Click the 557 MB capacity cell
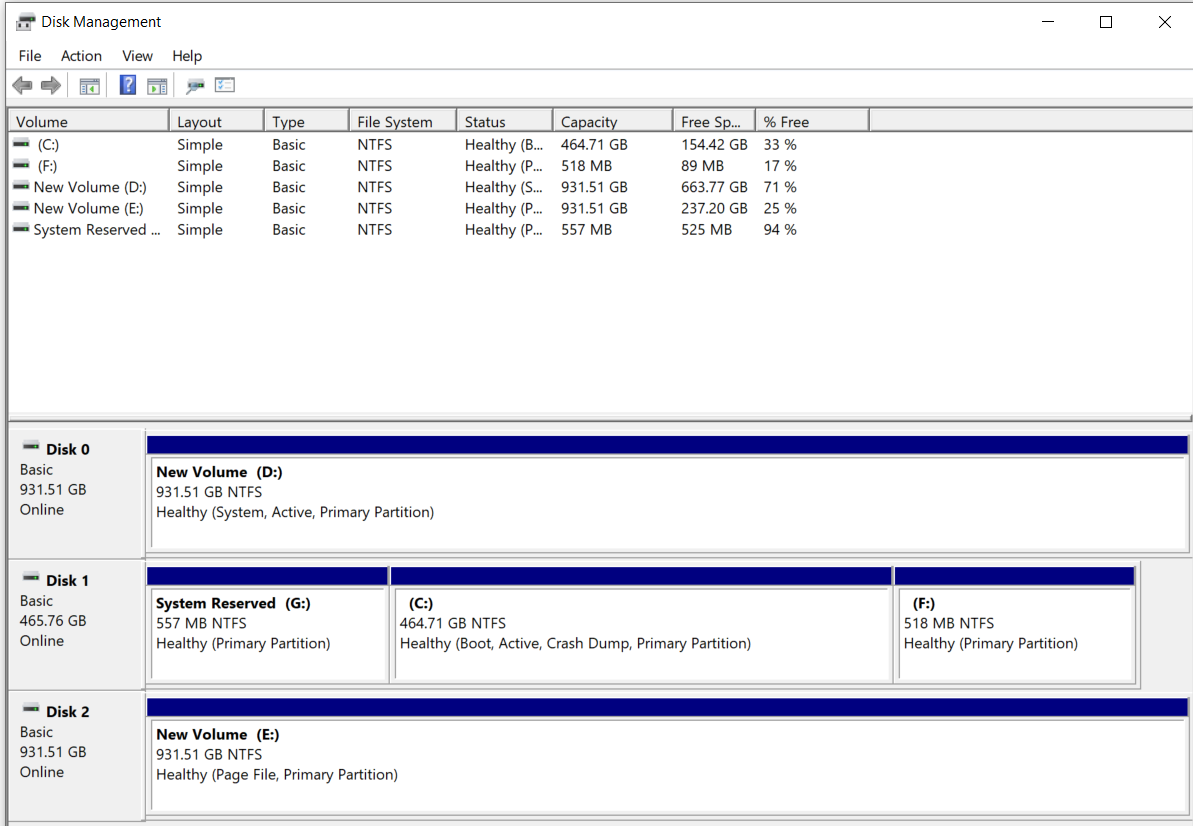Screen dimensions: 1193x826 (x=587, y=230)
